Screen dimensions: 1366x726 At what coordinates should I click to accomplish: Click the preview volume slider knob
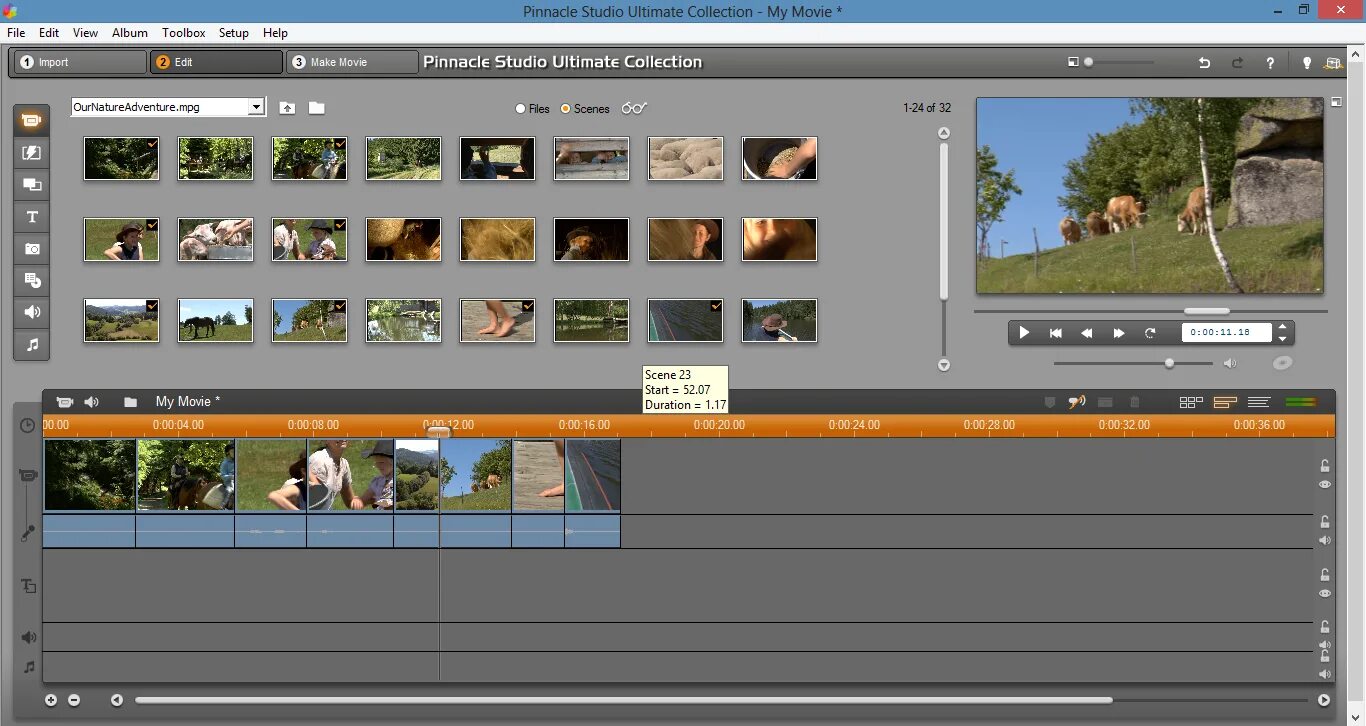pyautogui.click(x=1169, y=363)
